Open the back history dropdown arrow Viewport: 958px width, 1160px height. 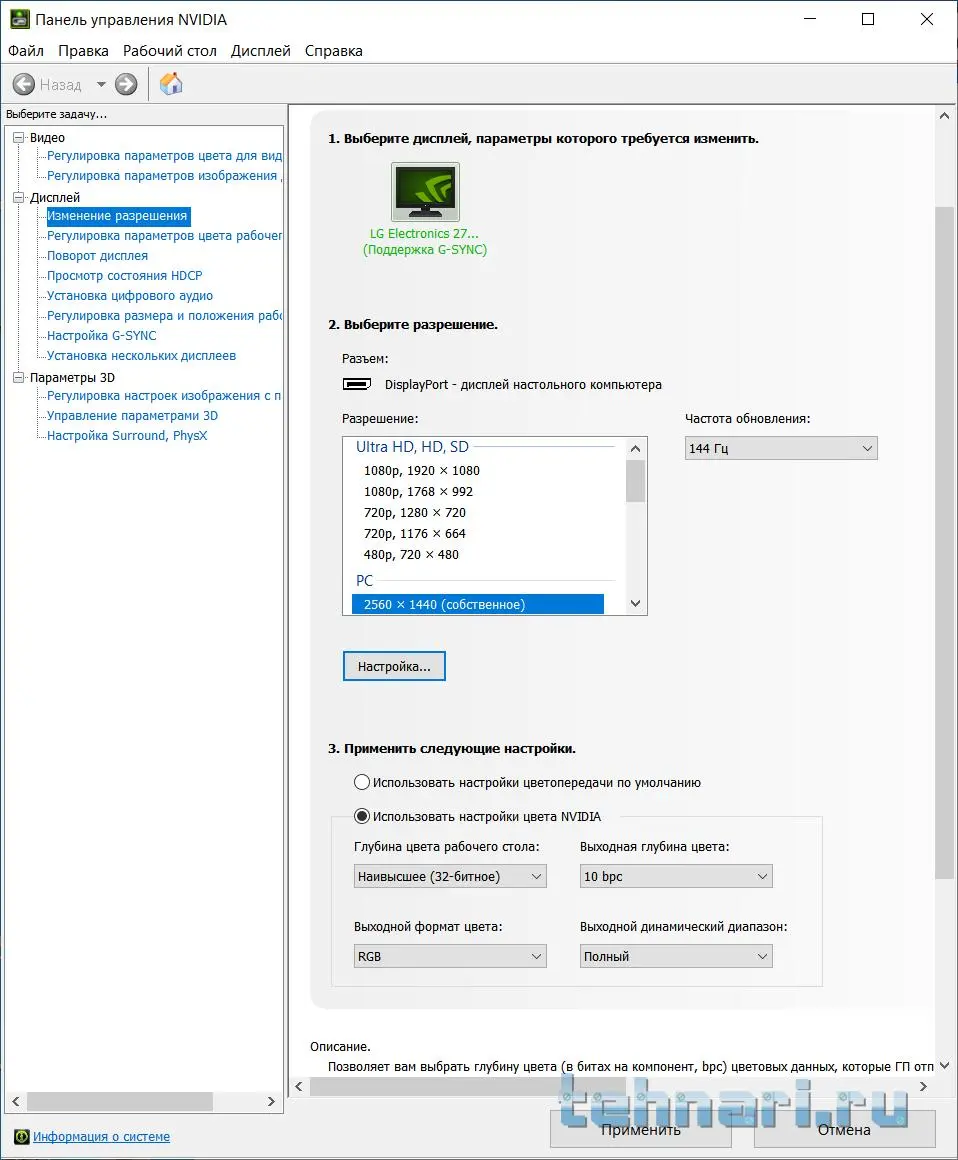101,84
